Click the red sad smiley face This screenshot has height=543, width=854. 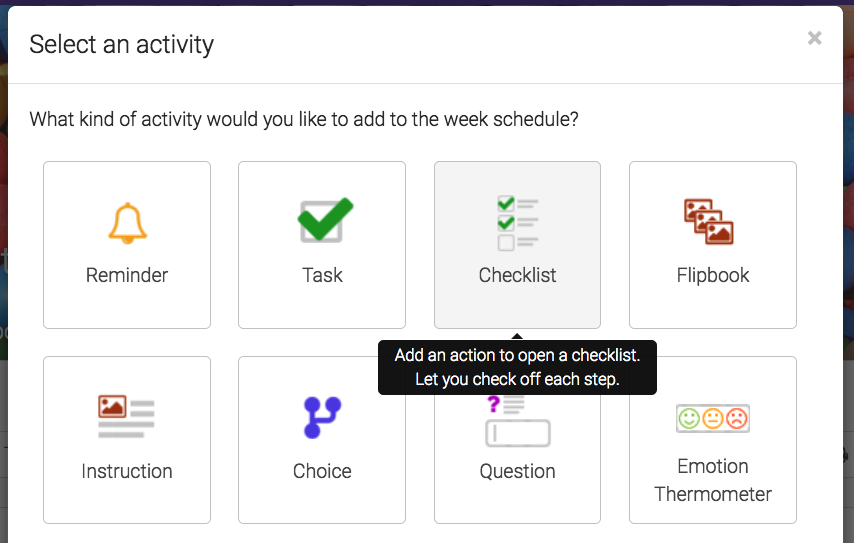point(737,418)
